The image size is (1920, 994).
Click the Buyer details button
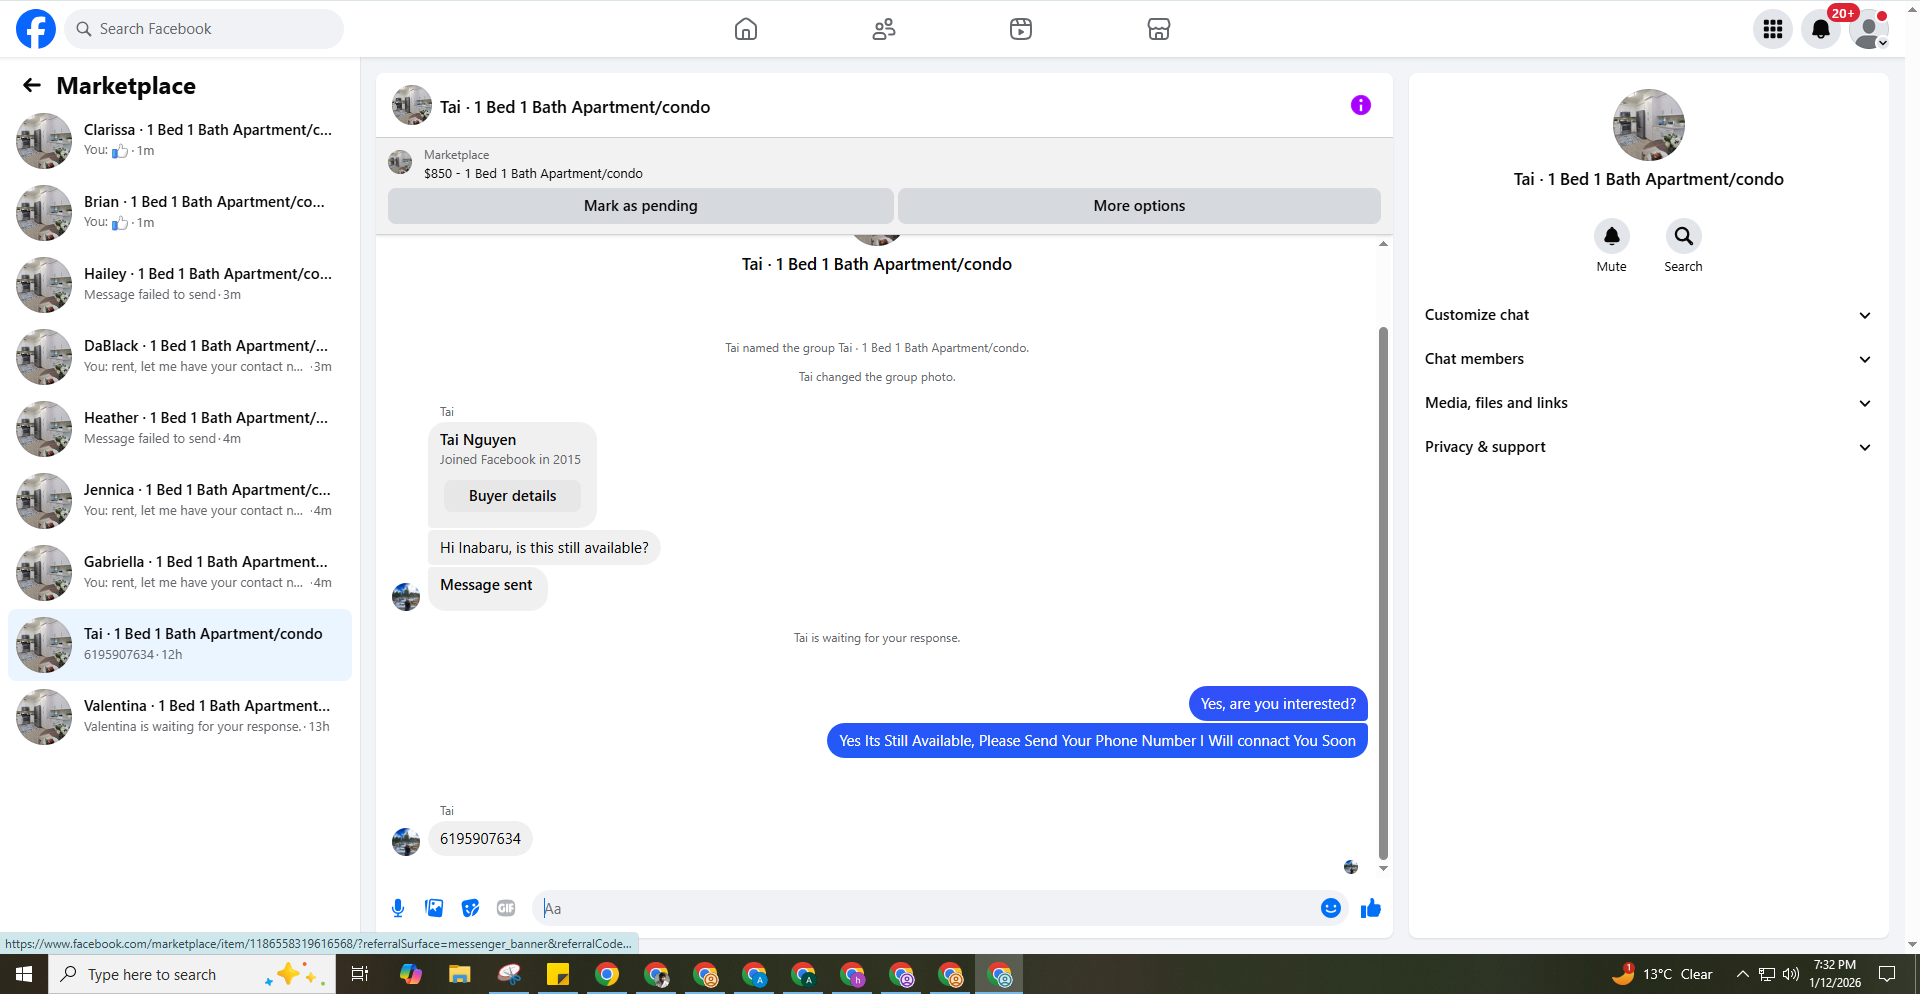[x=513, y=496]
